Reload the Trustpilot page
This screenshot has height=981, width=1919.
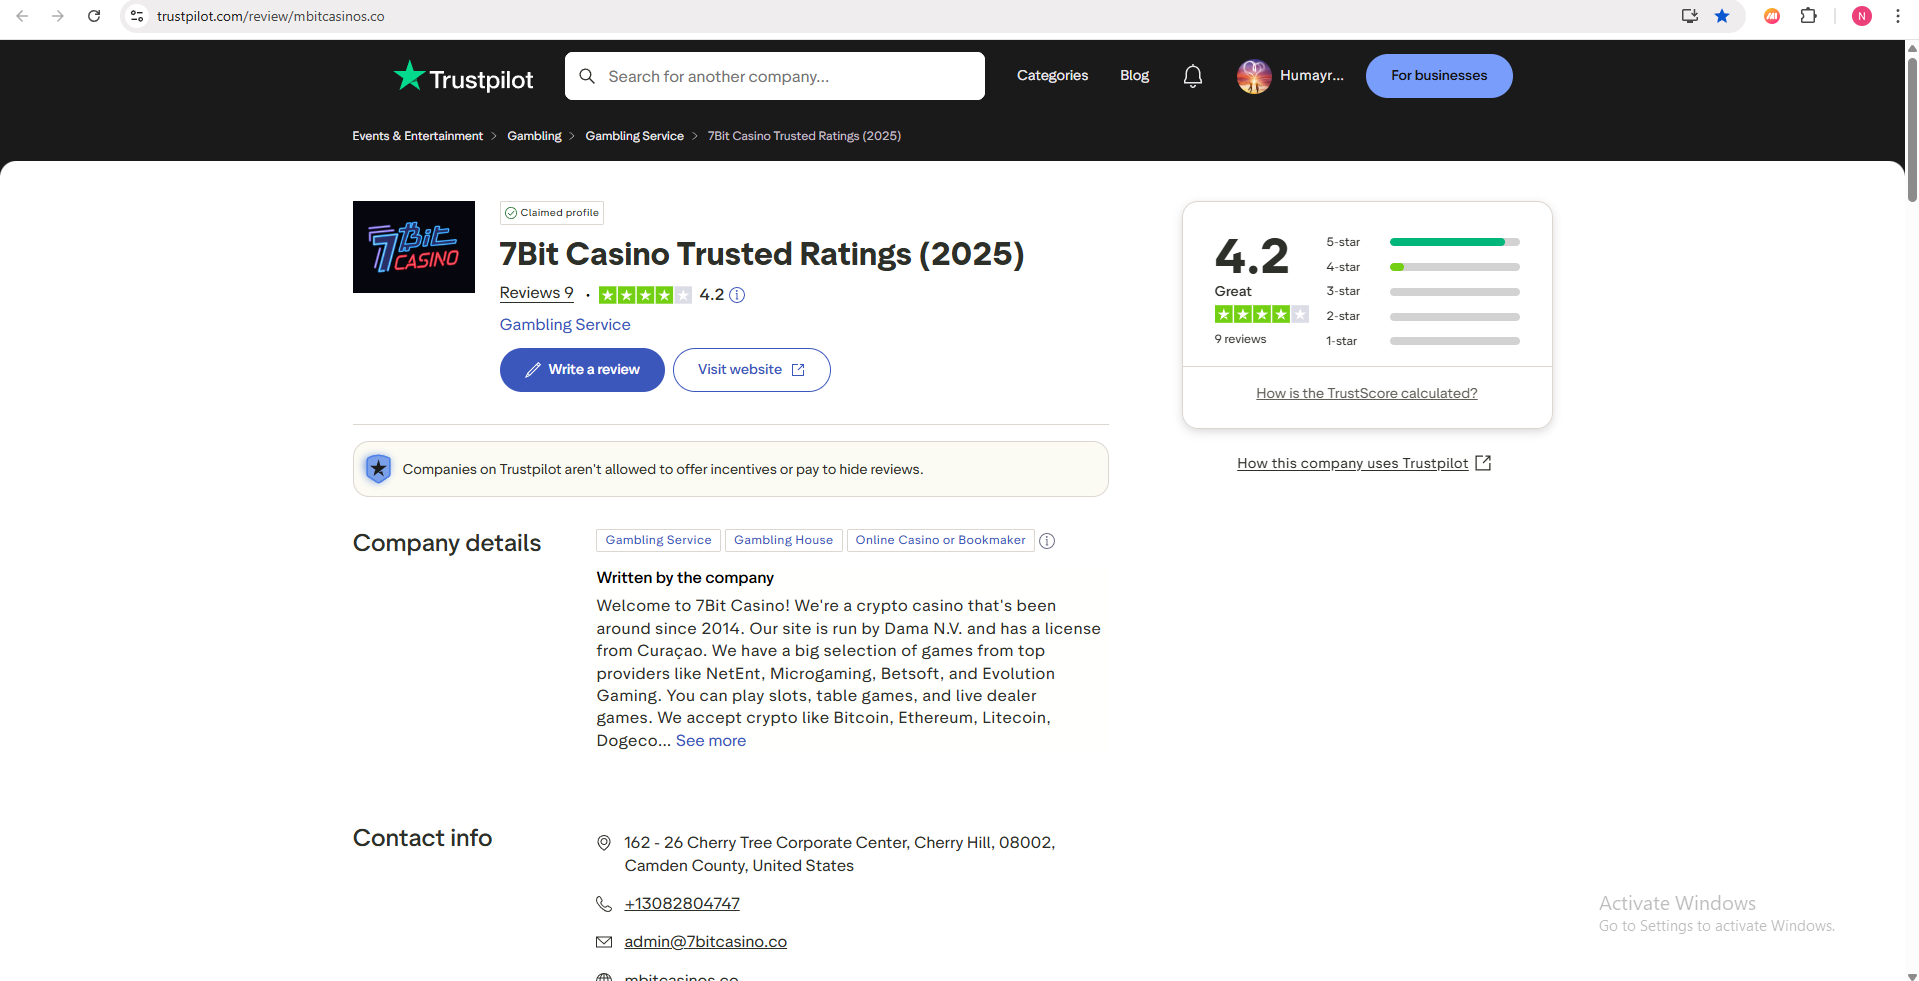pyautogui.click(x=94, y=16)
